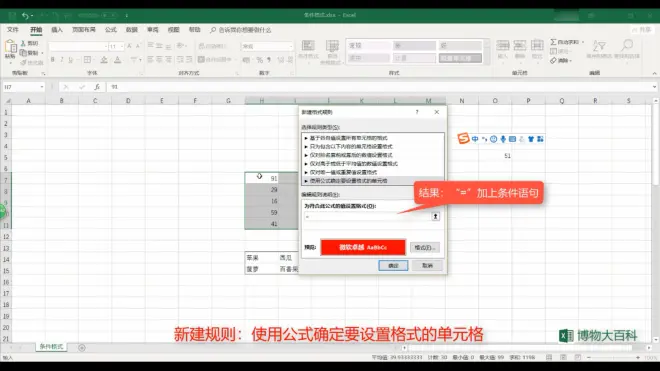This screenshot has width=660, height=371.
Task: Click the Find and Select magnifier icon
Action: pos(627,49)
